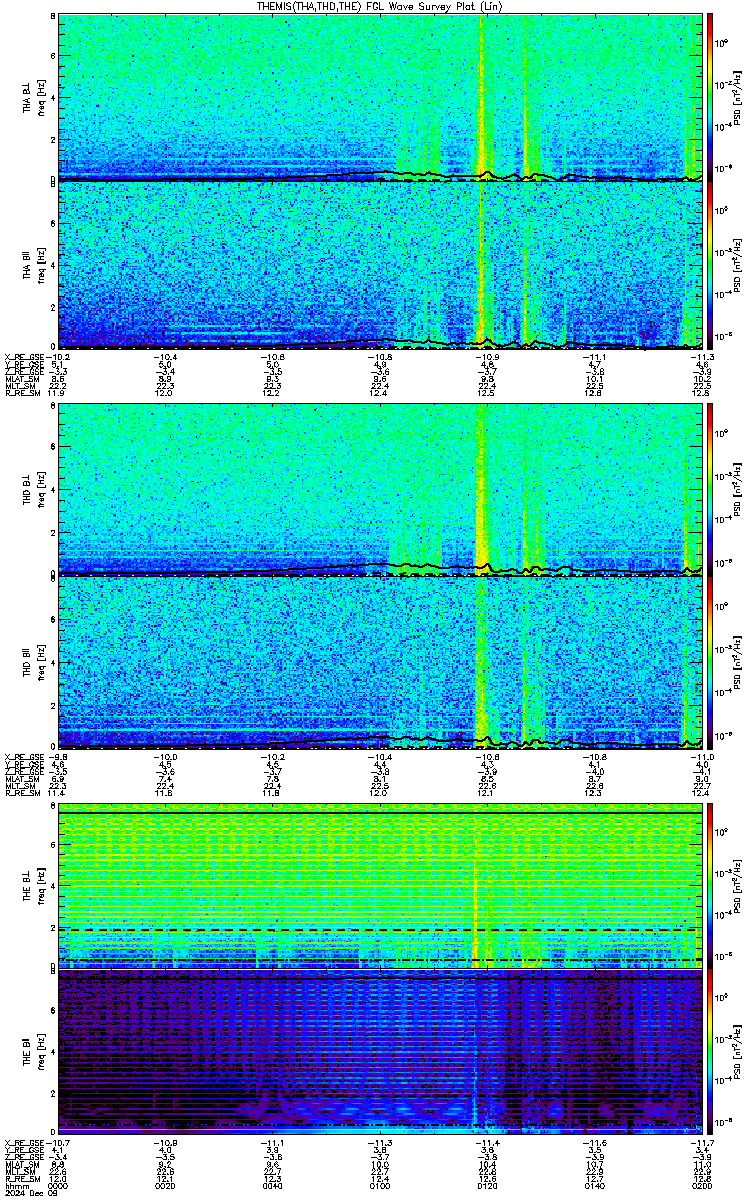Screen dimensions: 750x1200
Task: Click the R_RE_SM row label under the THD panels
Action: (22, 793)
